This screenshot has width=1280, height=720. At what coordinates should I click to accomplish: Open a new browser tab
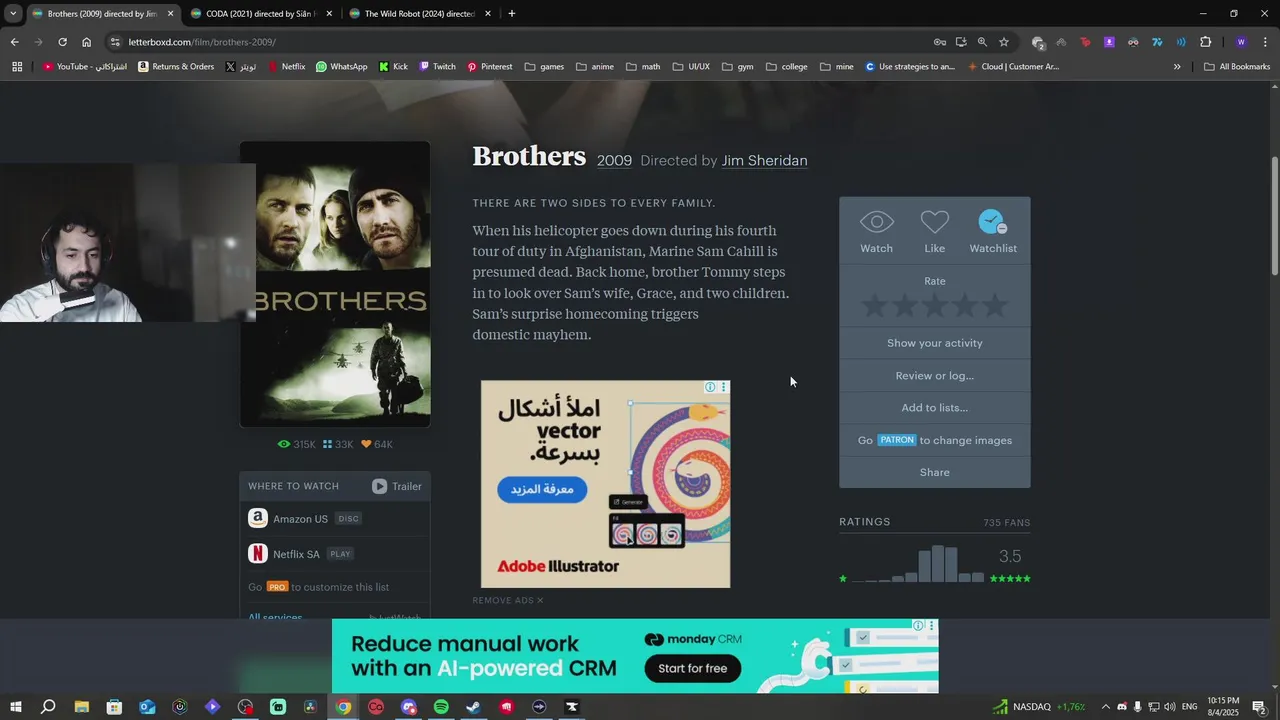511,14
